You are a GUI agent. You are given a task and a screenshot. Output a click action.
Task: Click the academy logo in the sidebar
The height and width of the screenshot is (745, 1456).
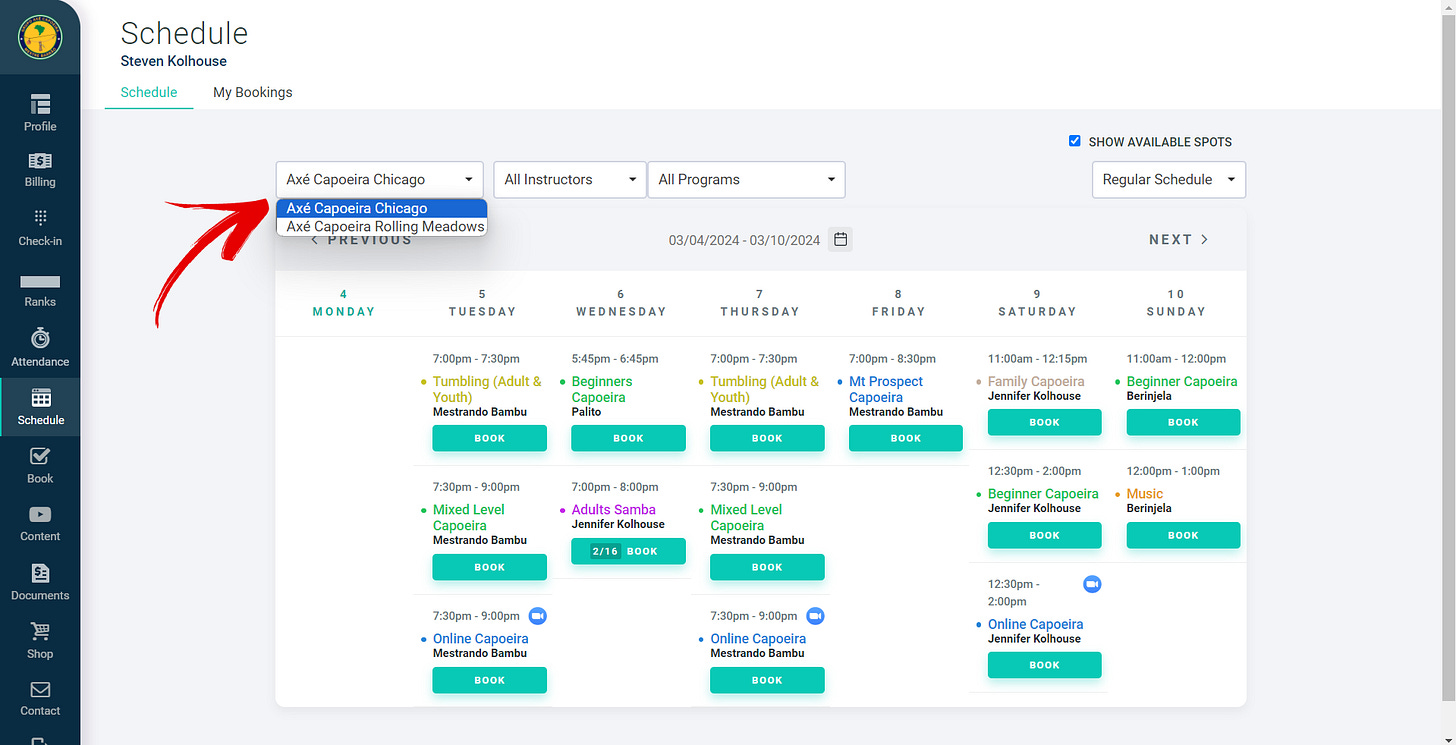point(40,37)
